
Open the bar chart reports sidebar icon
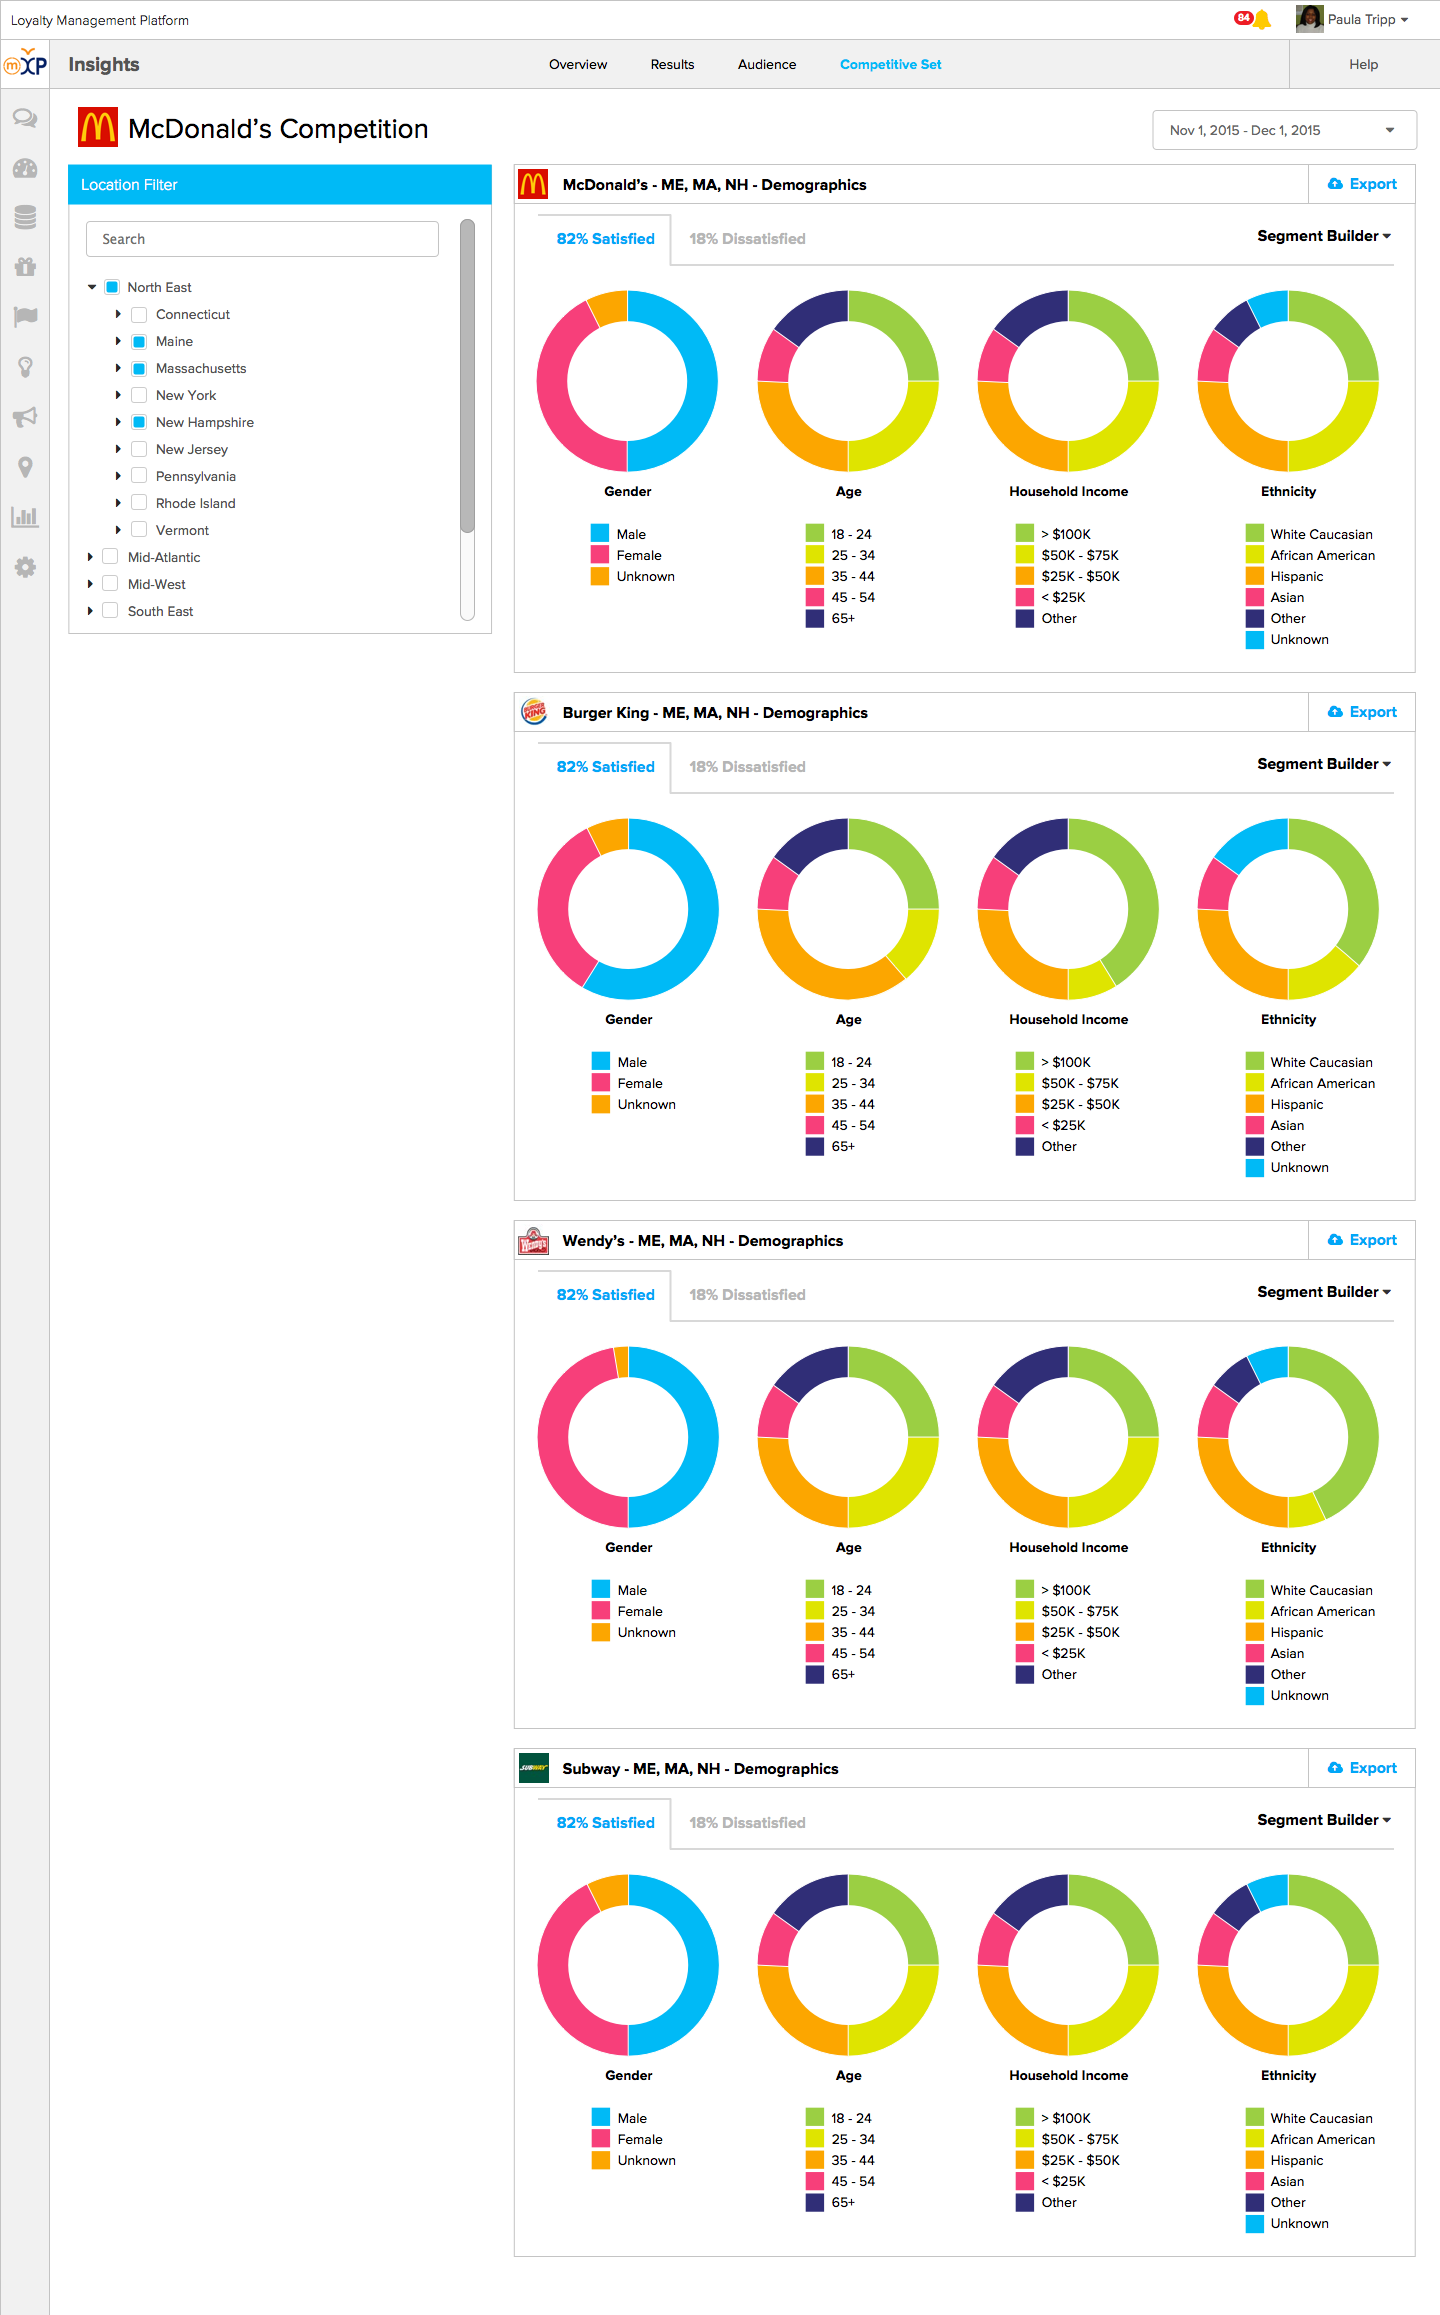tap(25, 517)
